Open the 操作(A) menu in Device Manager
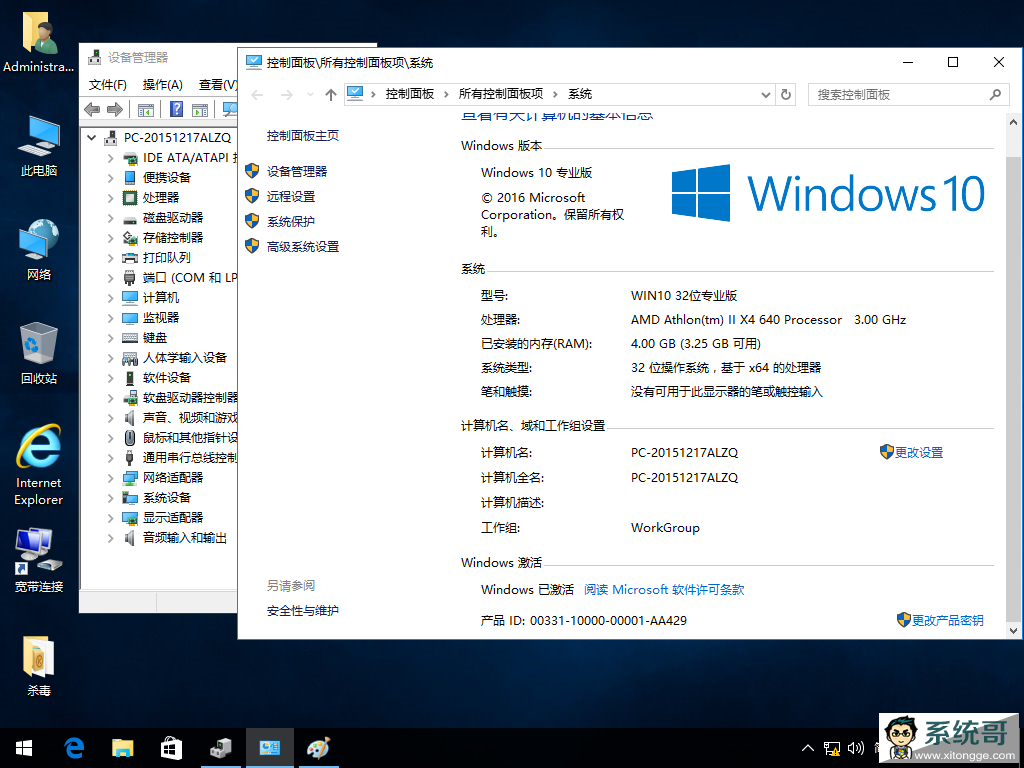The image size is (1024, 768). click(x=163, y=85)
